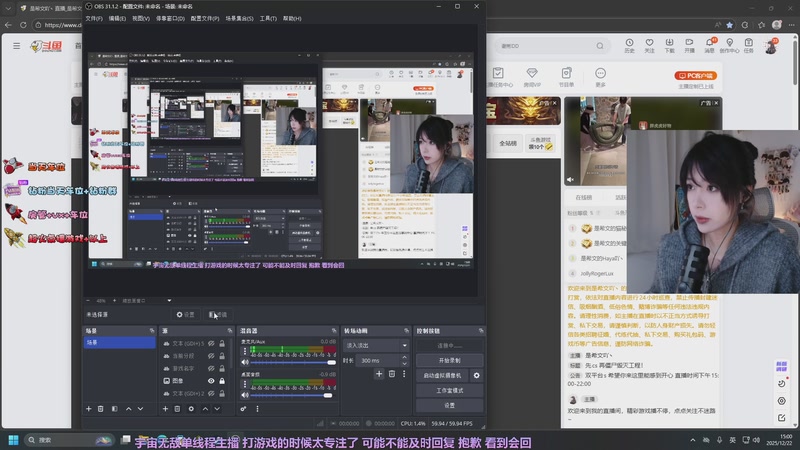This screenshot has width=800, height=450.
Task: Click the search magnifier in Douyu search box
Action: tap(600, 46)
